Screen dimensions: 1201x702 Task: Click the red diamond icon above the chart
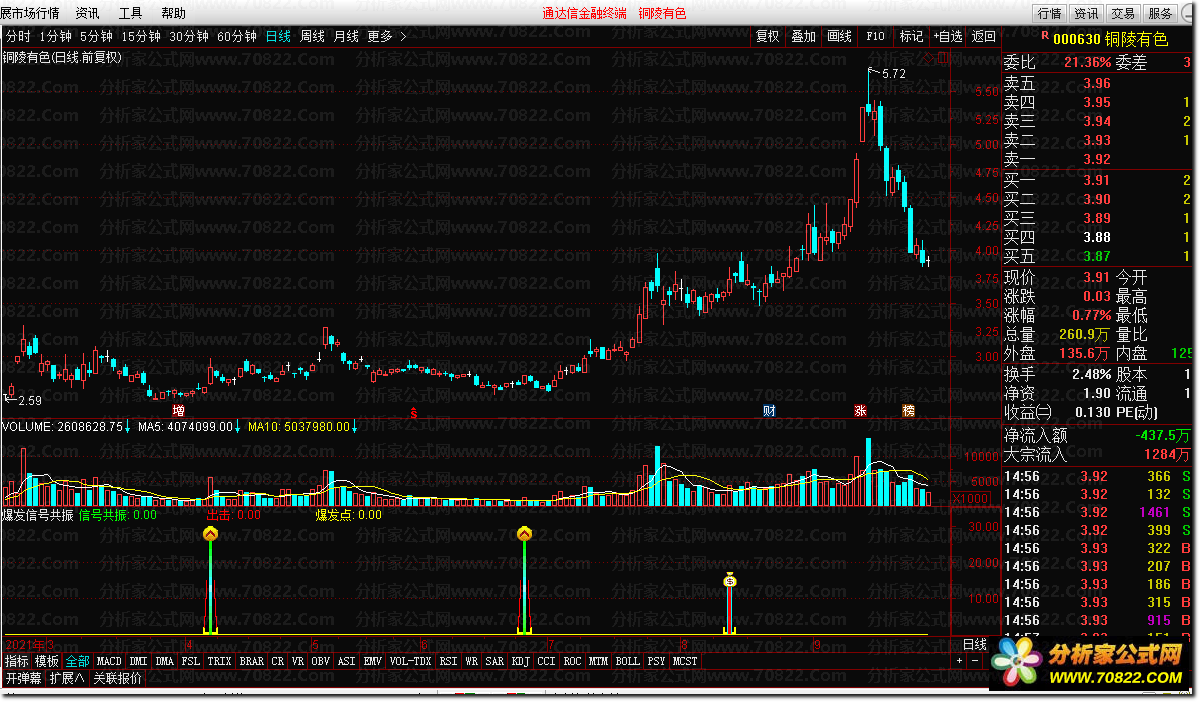coord(929,57)
